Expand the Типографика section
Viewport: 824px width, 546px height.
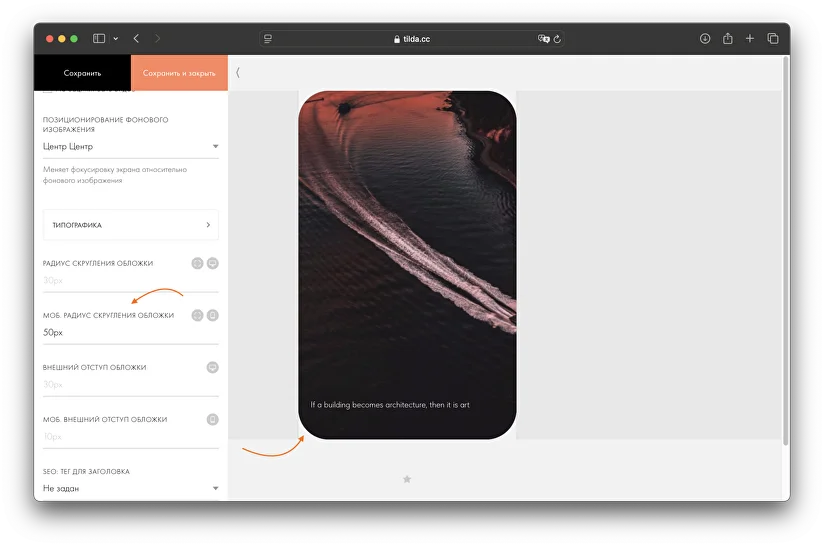coord(130,225)
